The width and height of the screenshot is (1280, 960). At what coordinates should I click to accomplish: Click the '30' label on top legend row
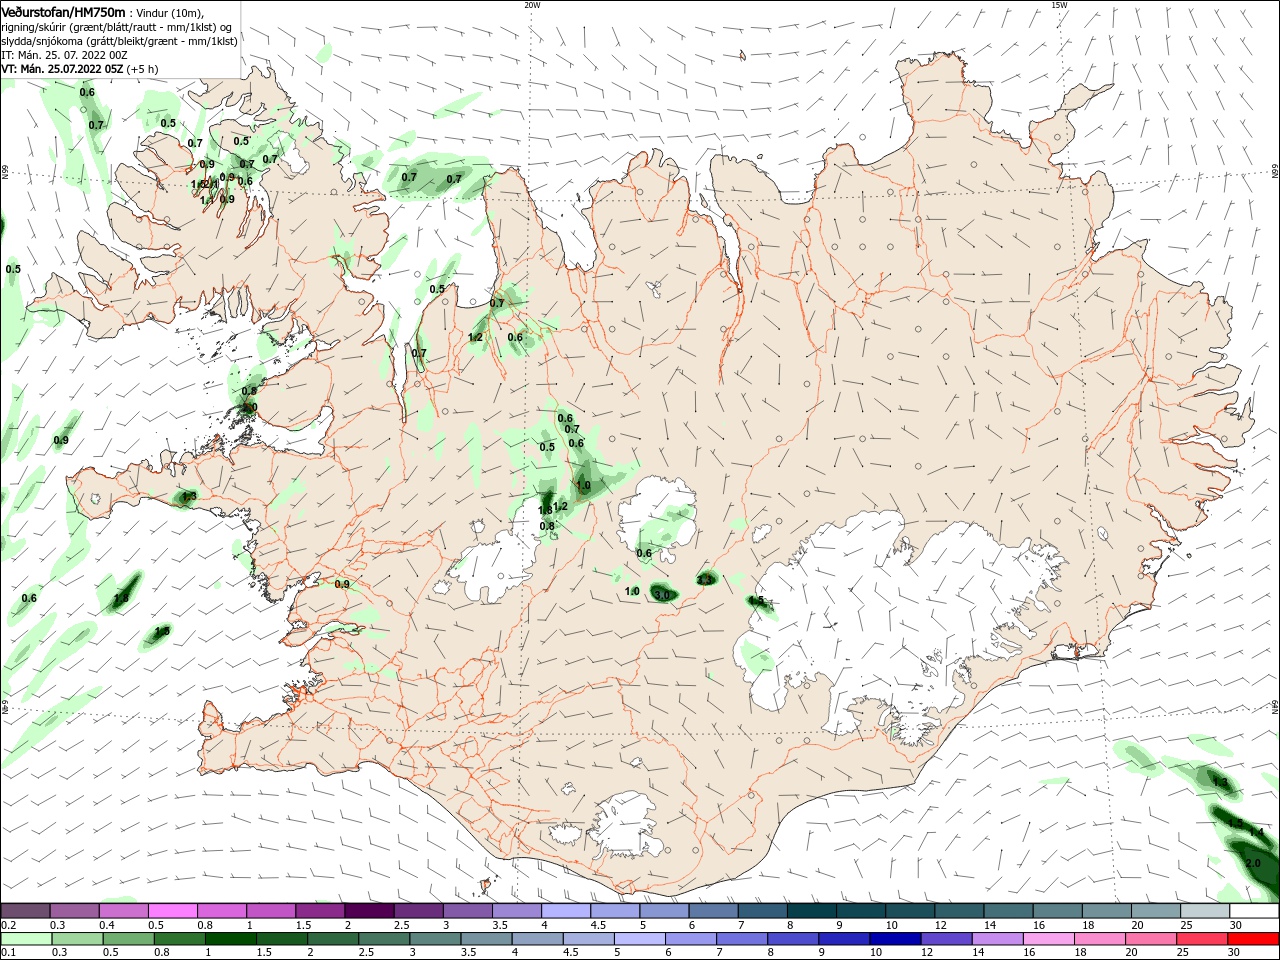(x=1235, y=925)
